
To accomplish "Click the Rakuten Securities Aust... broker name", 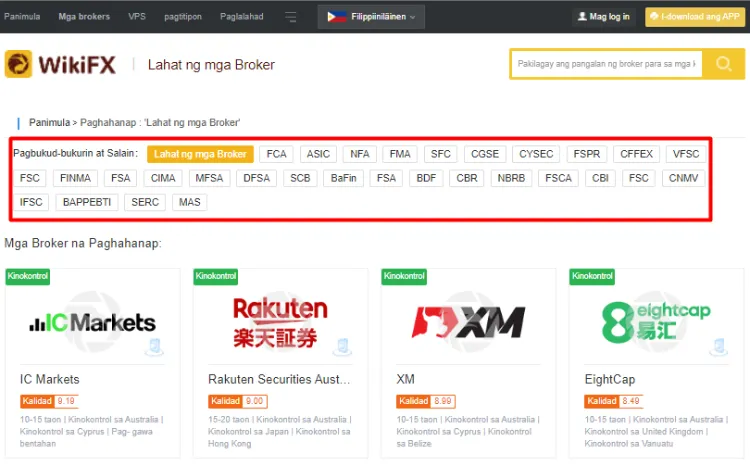I will (279, 379).
